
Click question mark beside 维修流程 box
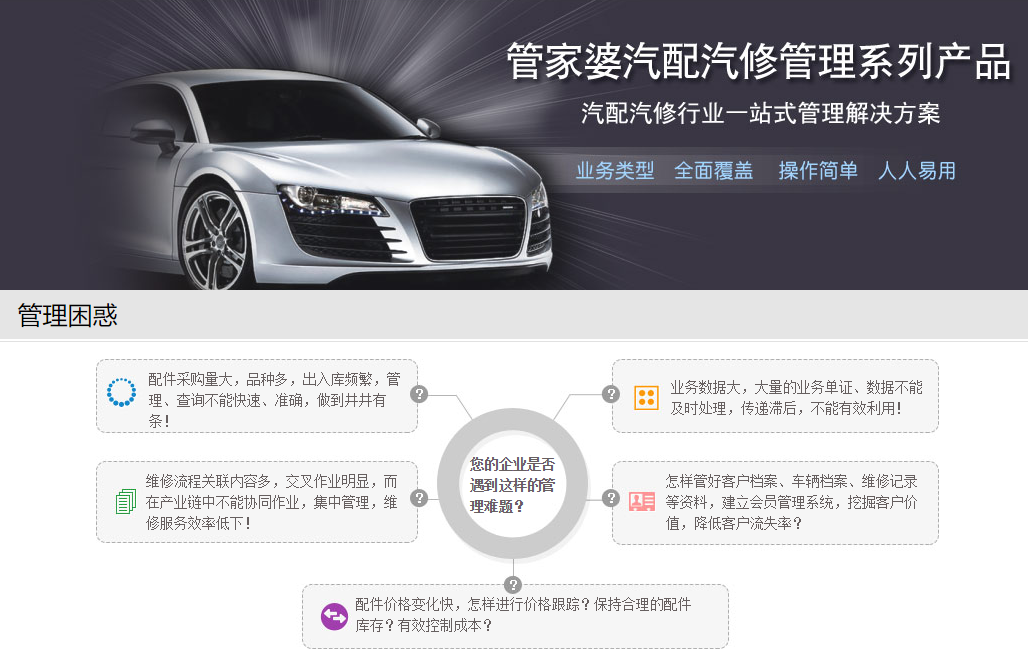419,498
